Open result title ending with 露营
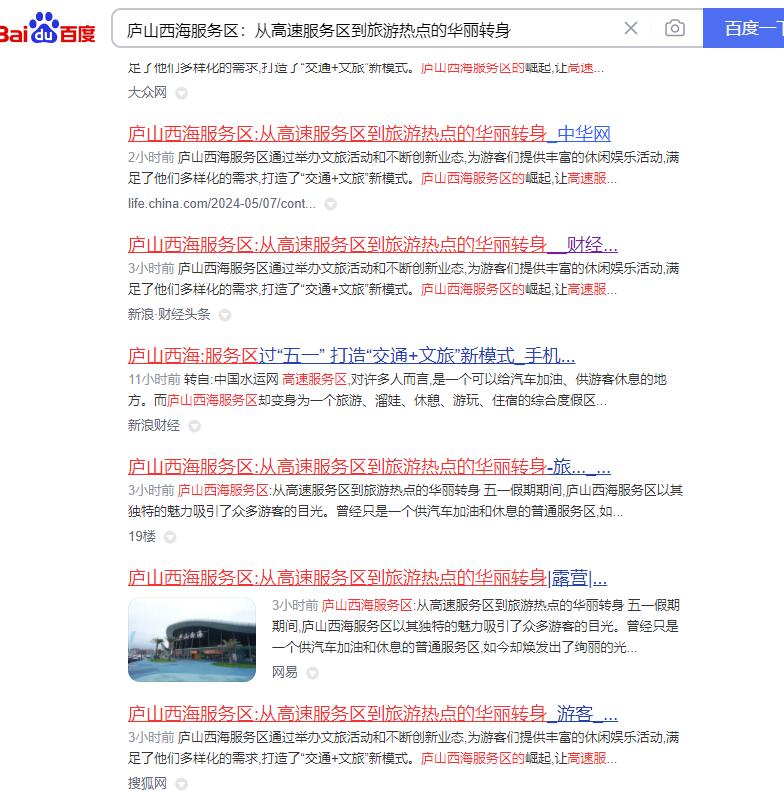This screenshot has height=808, width=784. (x=368, y=578)
